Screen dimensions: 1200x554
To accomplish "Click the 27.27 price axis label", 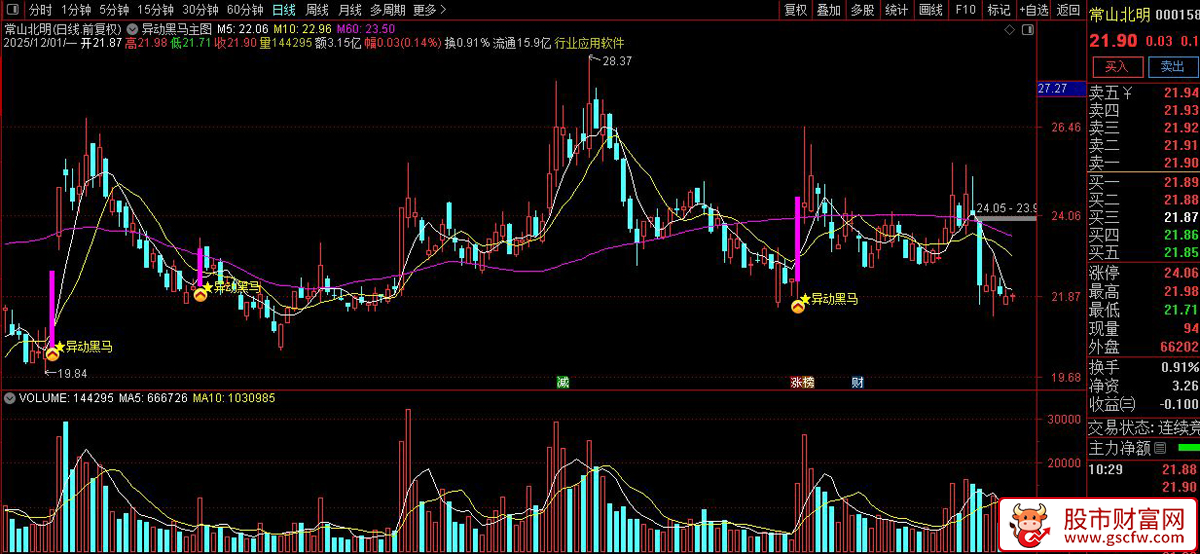I will [x=1054, y=89].
